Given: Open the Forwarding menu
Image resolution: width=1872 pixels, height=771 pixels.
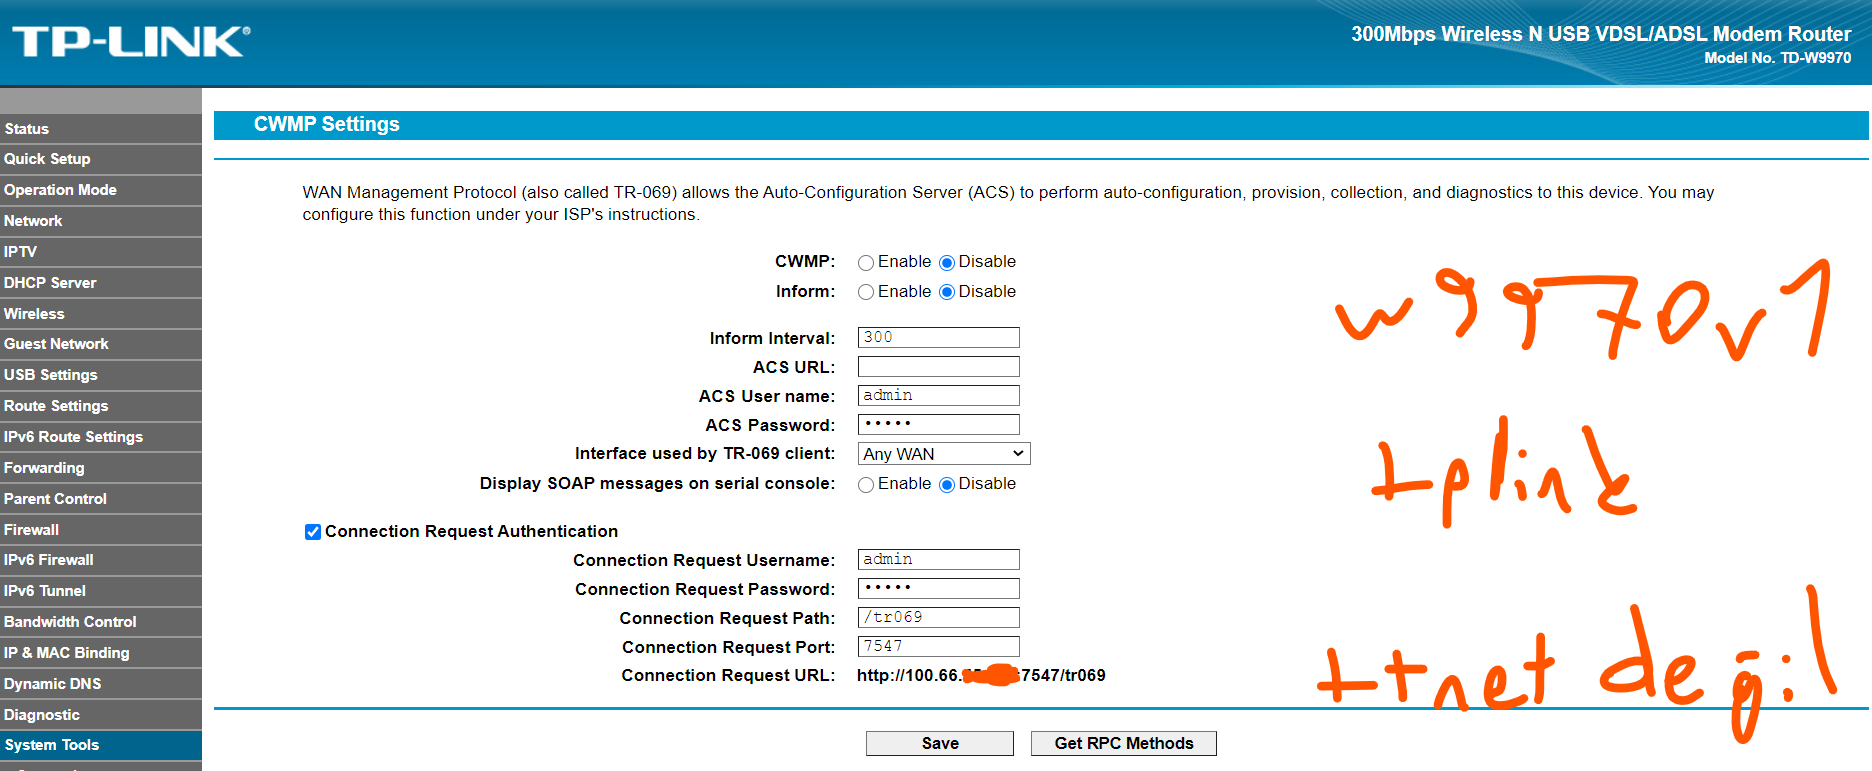Looking at the screenshot, I should pos(100,468).
